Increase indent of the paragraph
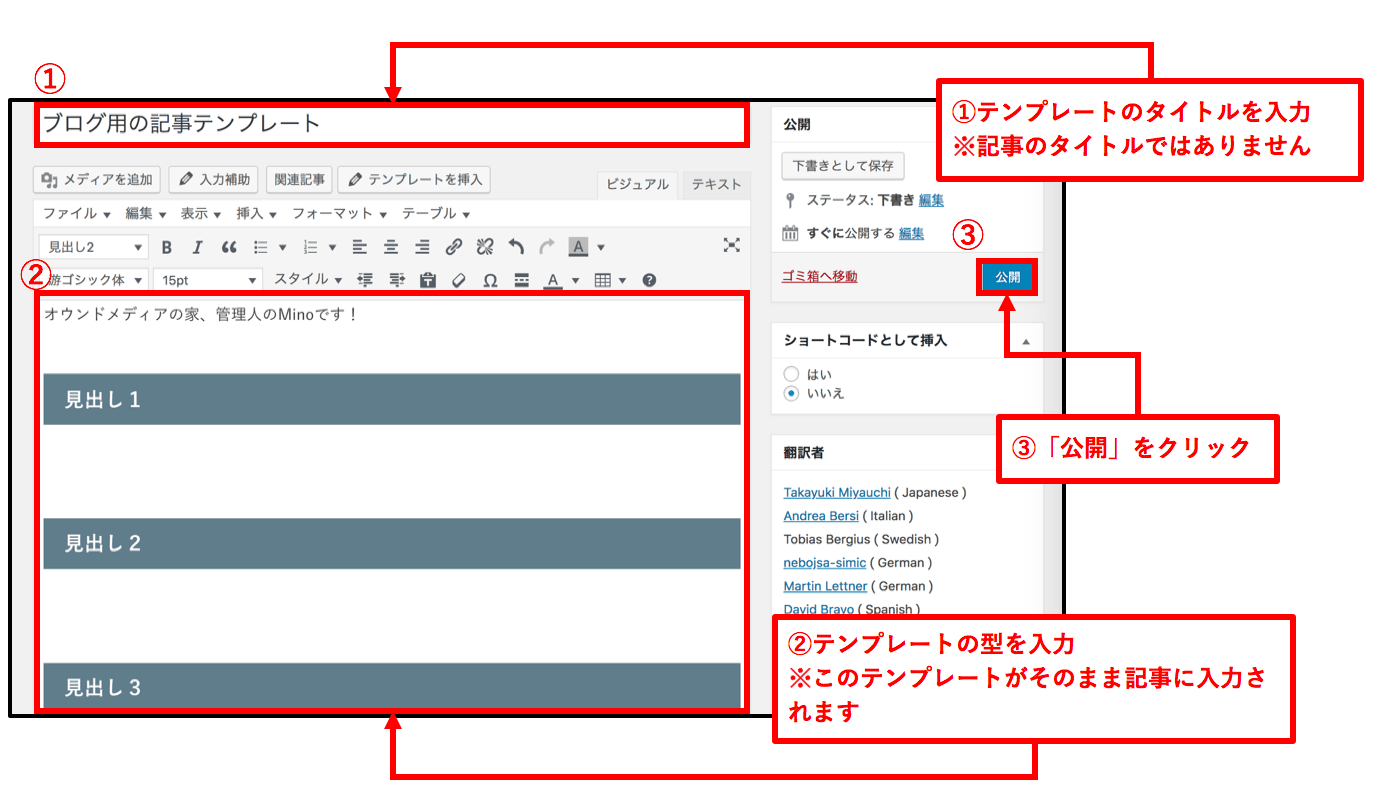This screenshot has width=1394, height=796. [397, 280]
